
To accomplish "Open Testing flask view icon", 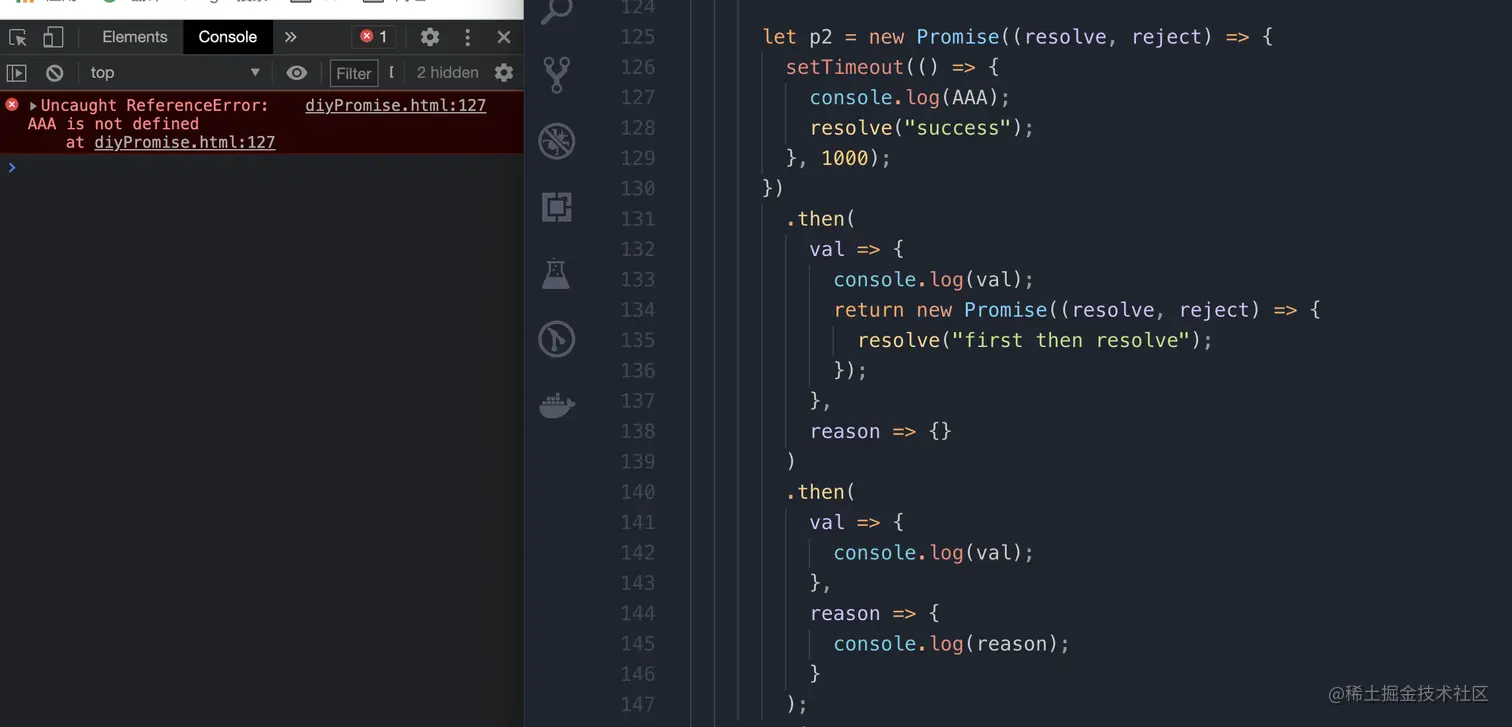I will [556, 273].
